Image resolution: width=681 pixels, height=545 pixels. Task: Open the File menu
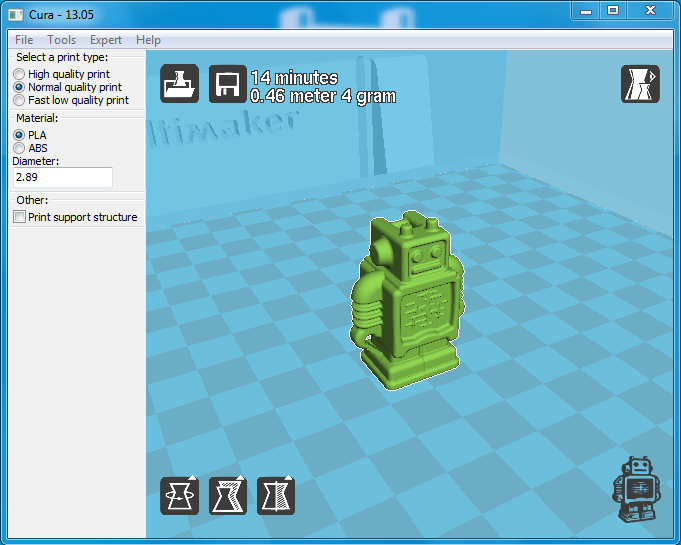tap(24, 40)
